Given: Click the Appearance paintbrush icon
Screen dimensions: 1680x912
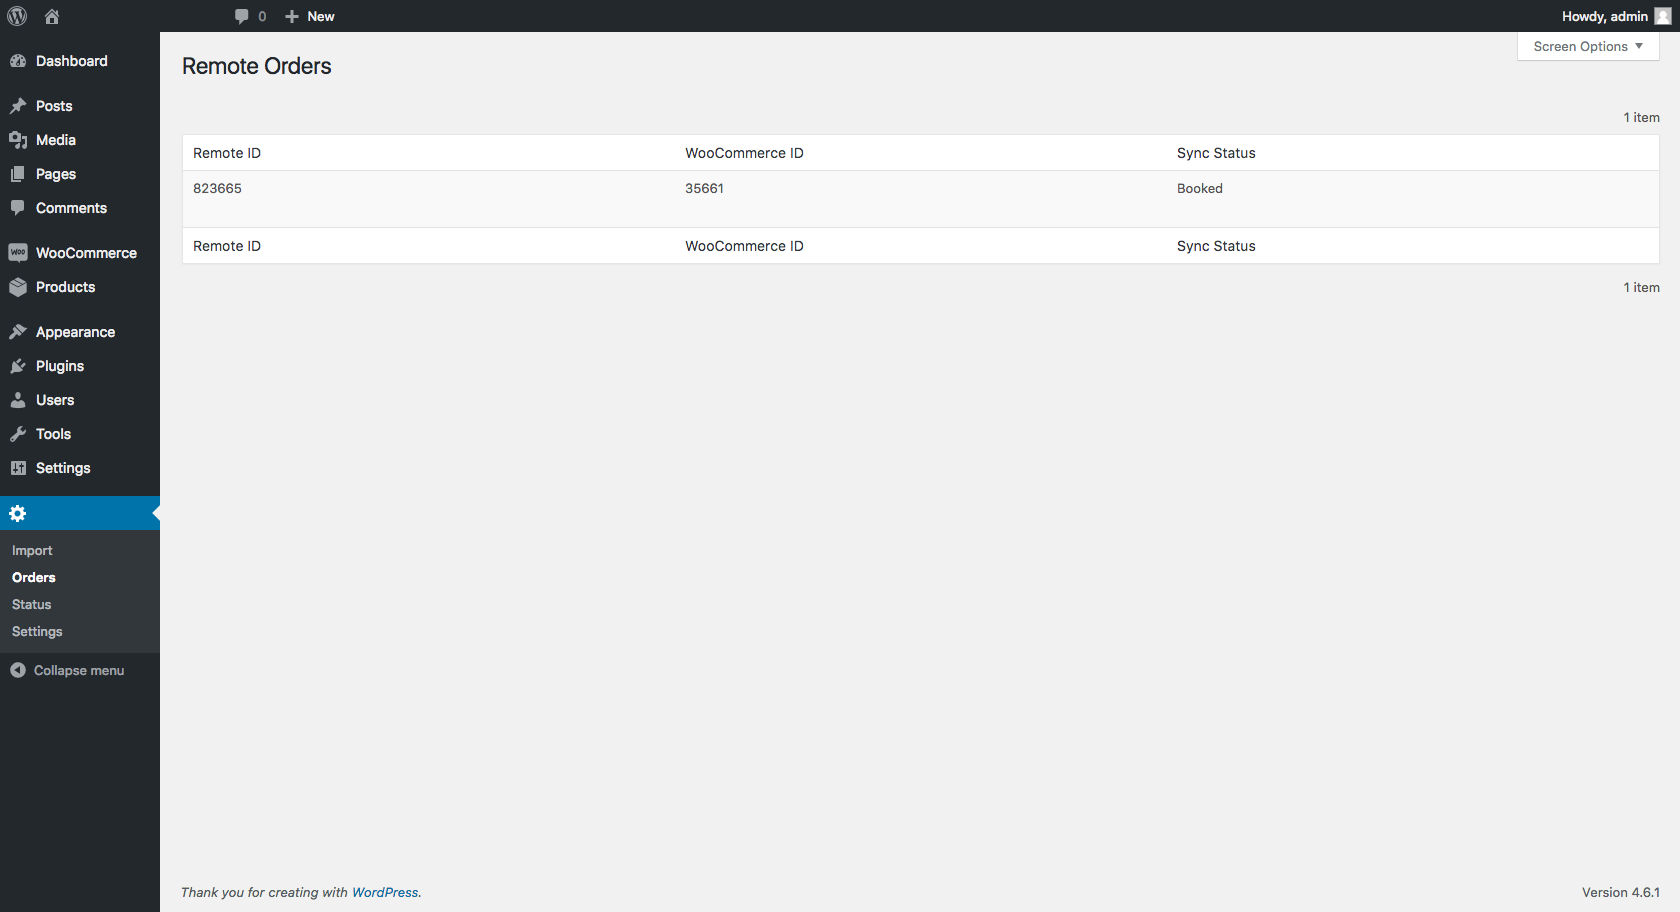Looking at the screenshot, I should pyautogui.click(x=18, y=332).
